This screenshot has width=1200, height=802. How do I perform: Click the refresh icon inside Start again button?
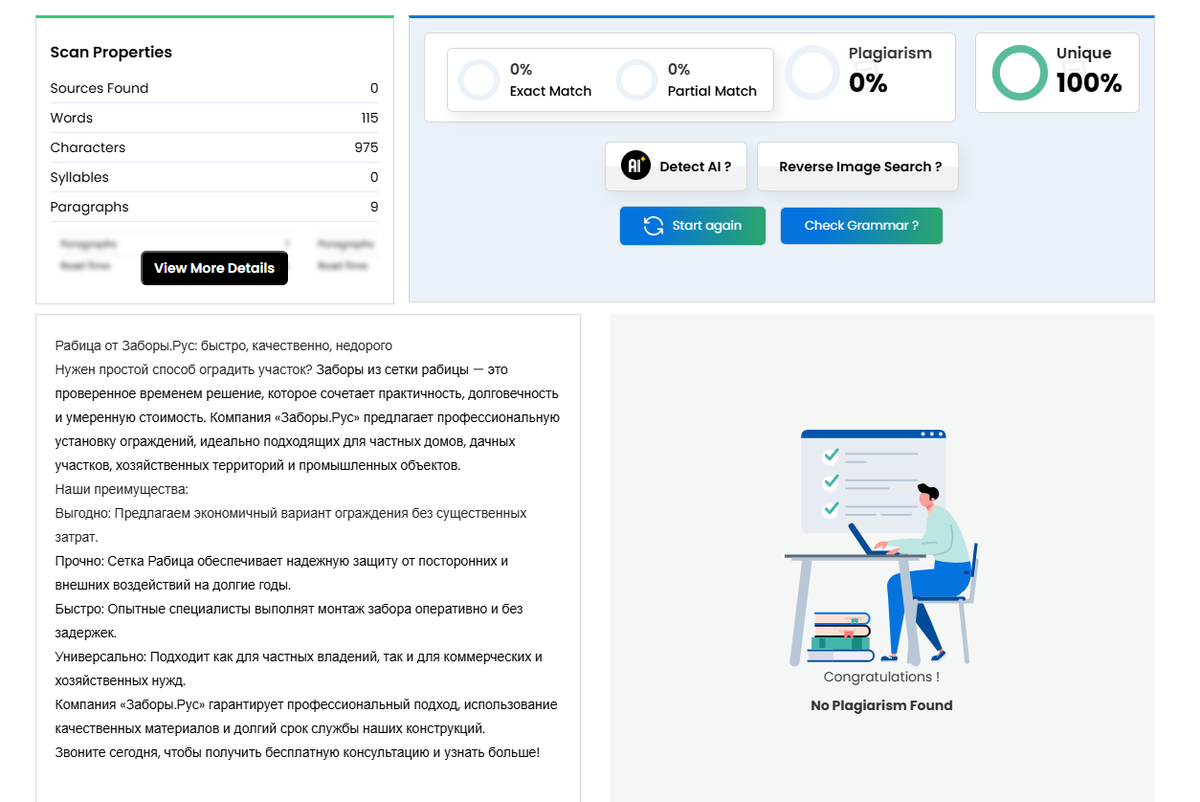pos(652,225)
